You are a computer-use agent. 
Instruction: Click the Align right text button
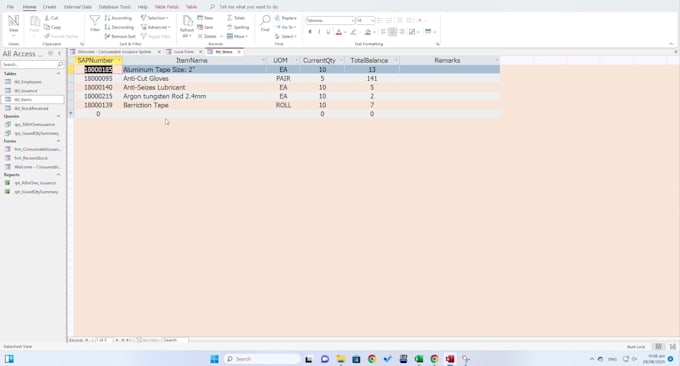[402, 32]
